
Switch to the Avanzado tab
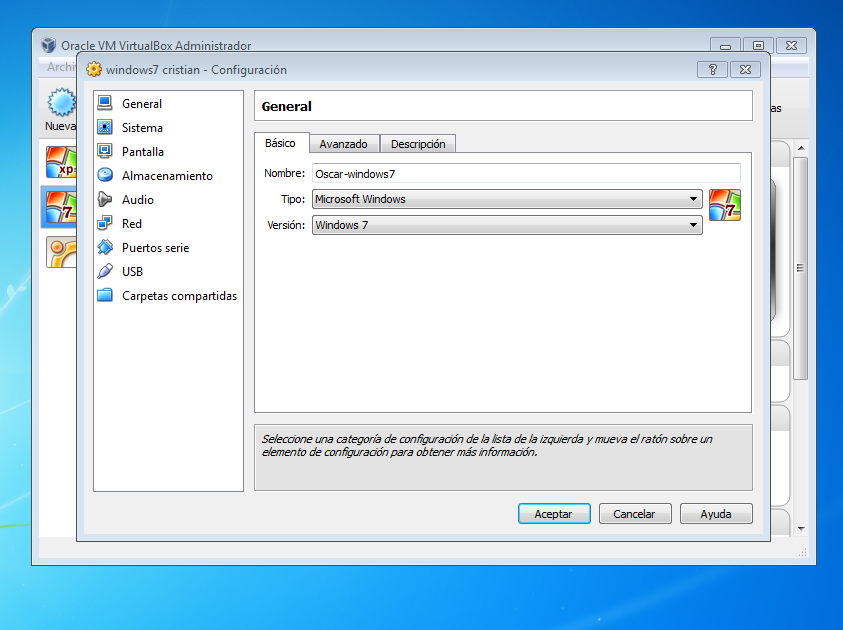pos(344,144)
